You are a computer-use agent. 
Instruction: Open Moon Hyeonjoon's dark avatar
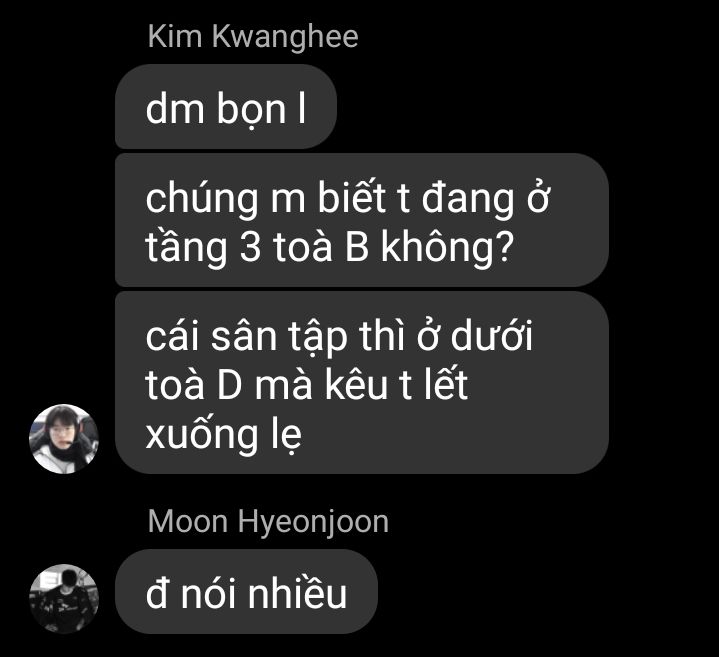pos(64,599)
